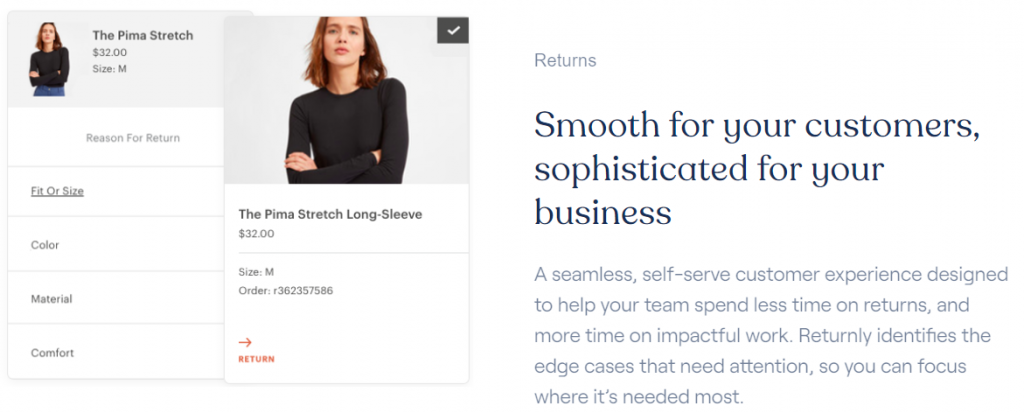This screenshot has height=413, width=1024.
Task: Click the Smooth for your customers headline
Action: 757,169
